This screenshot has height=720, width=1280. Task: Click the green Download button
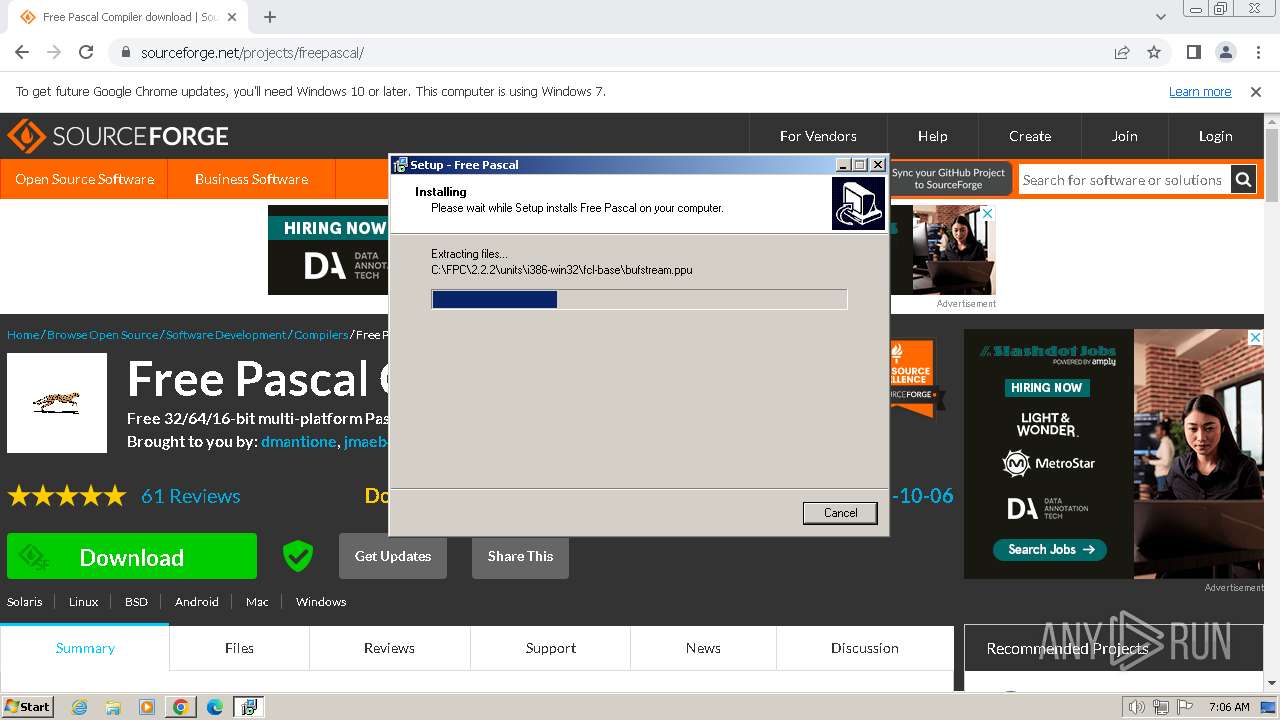point(132,556)
